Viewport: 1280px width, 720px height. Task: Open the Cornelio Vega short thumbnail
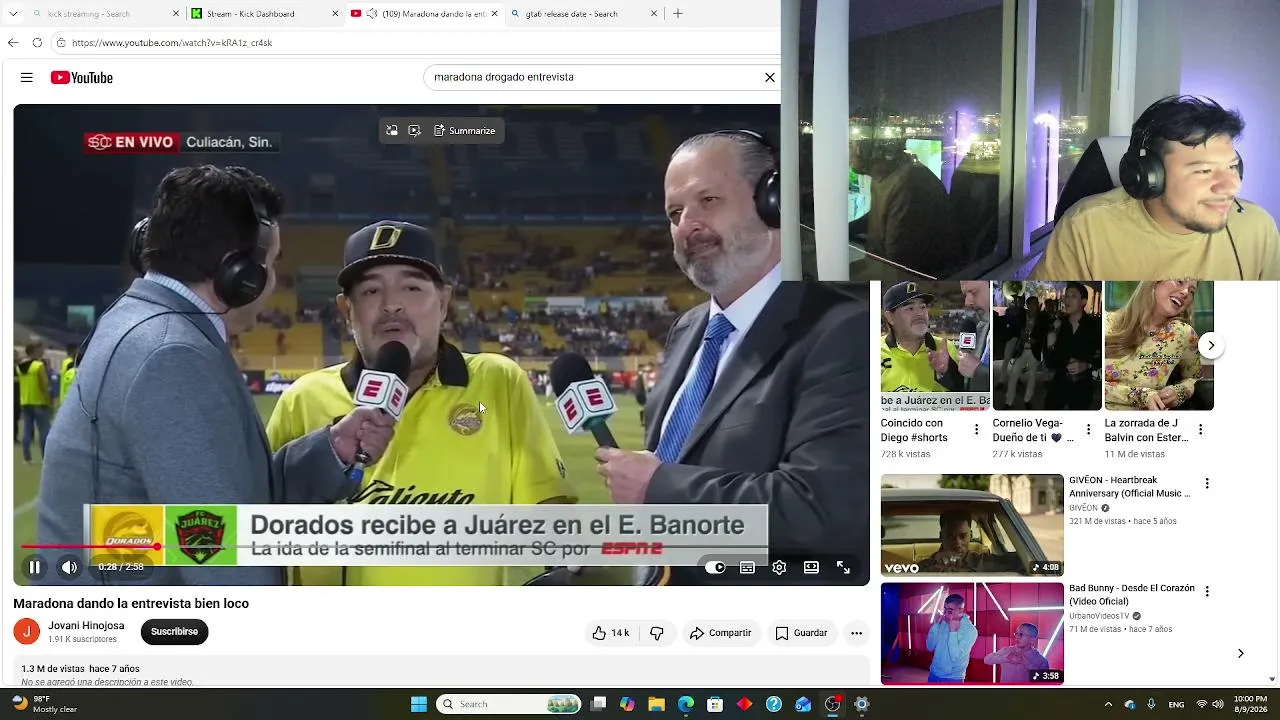click(1047, 346)
